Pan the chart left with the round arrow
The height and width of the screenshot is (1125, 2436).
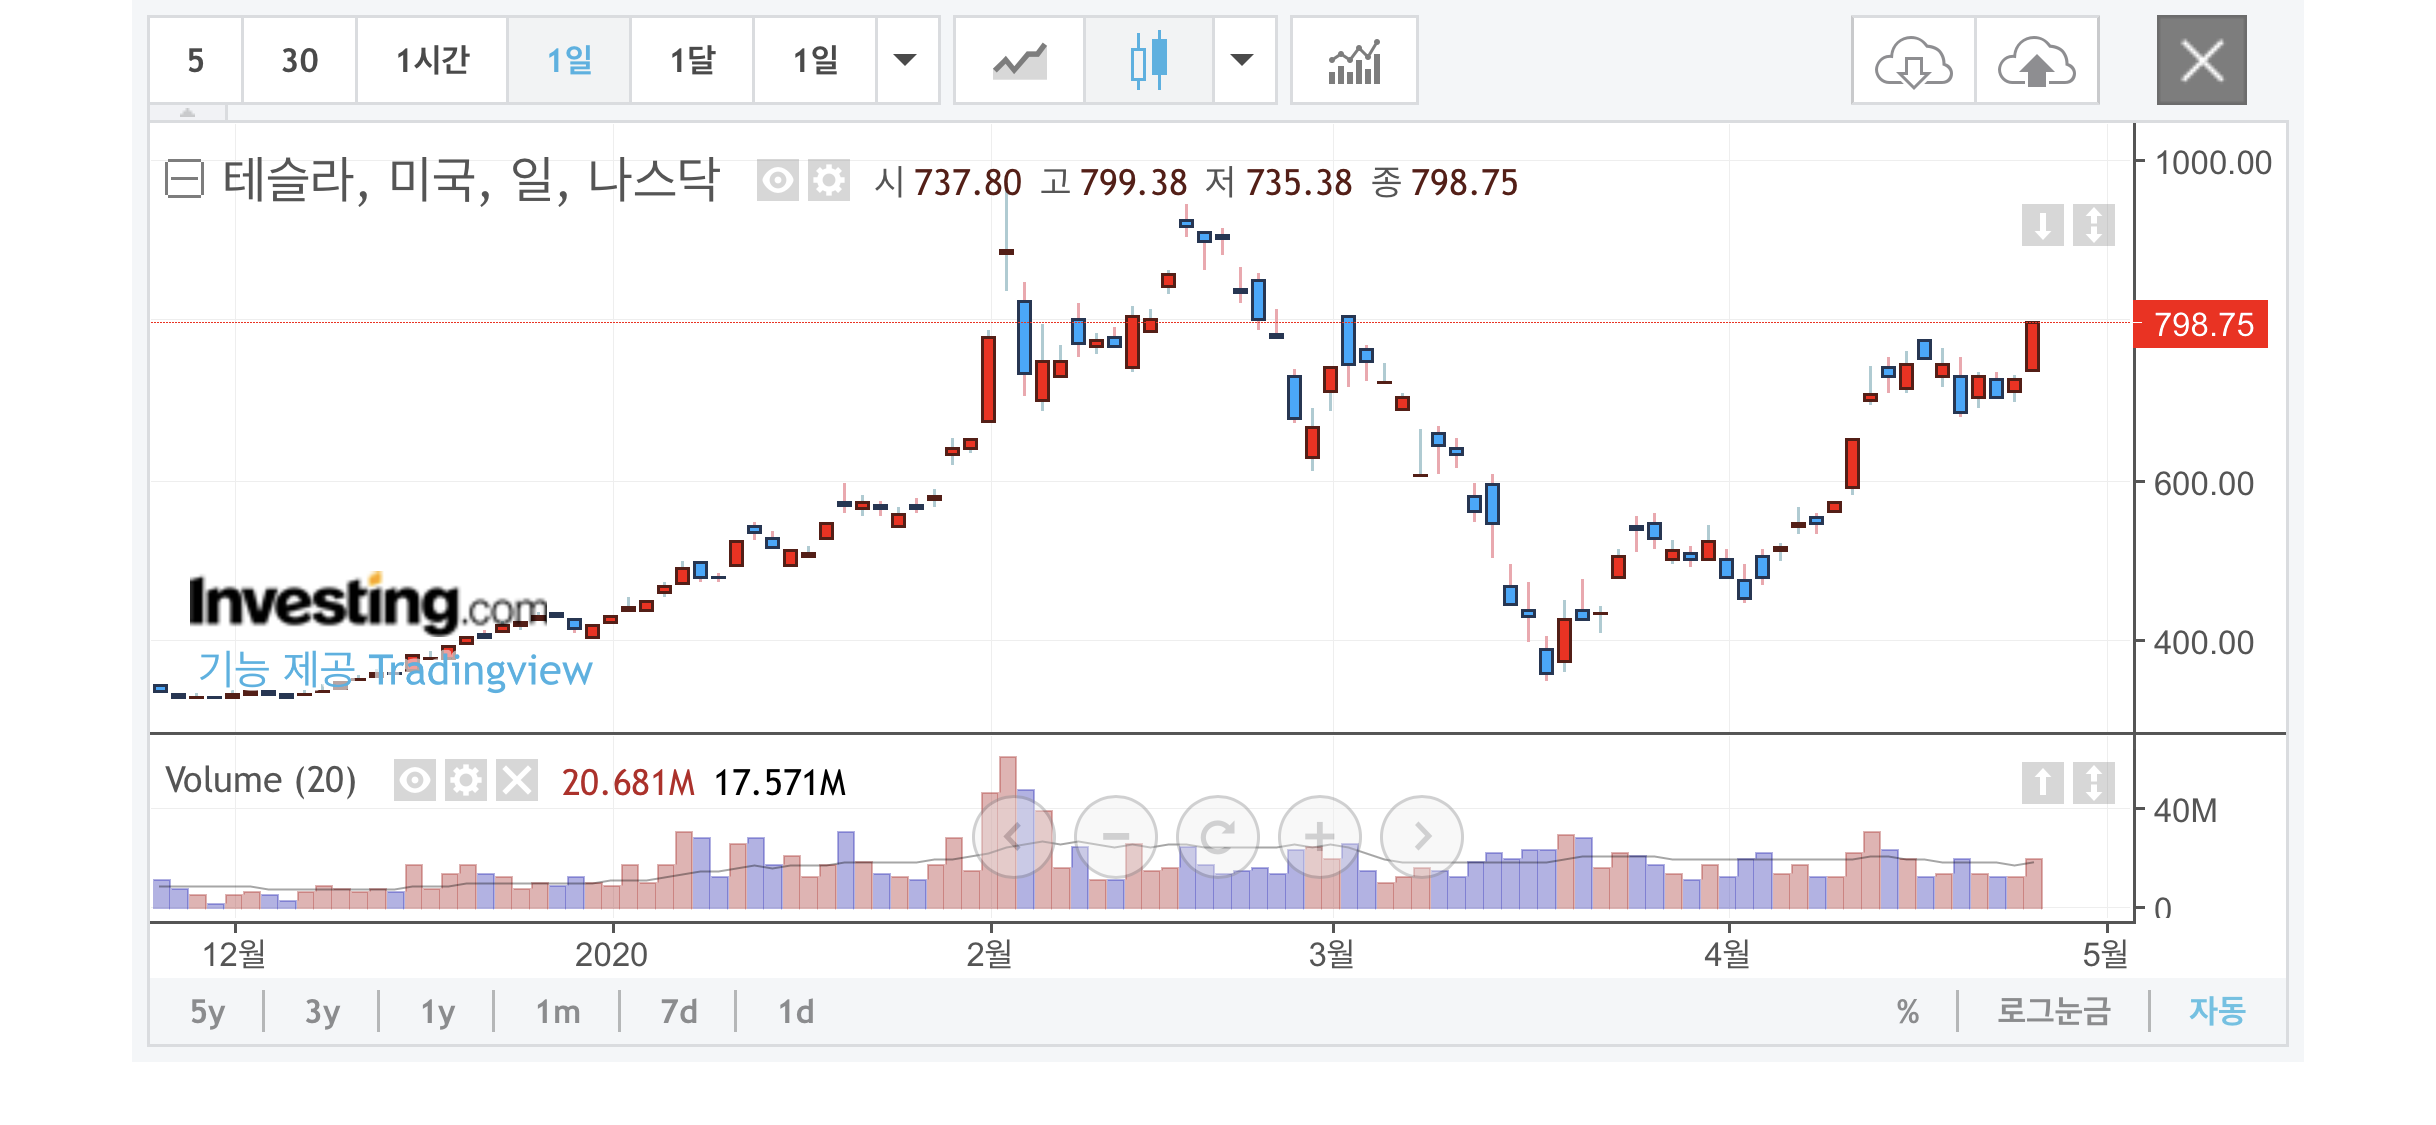tap(1014, 836)
